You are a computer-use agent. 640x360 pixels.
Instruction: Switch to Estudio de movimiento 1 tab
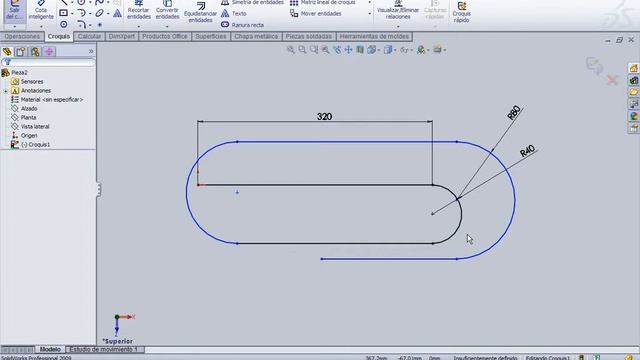[104, 349]
